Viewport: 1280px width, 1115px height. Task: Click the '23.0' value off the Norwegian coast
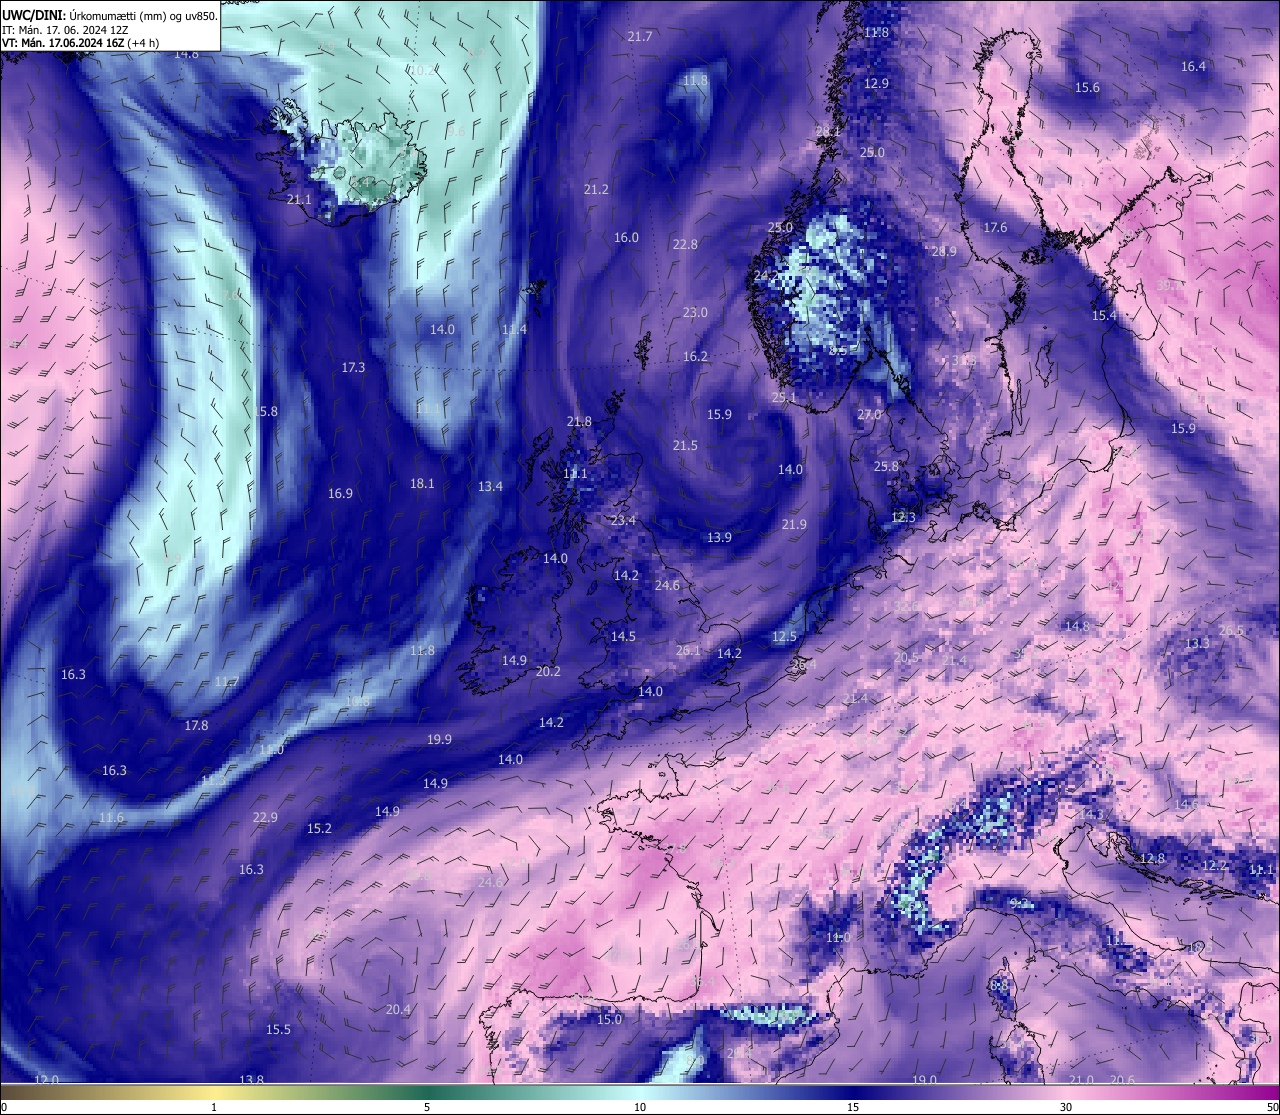coord(695,313)
